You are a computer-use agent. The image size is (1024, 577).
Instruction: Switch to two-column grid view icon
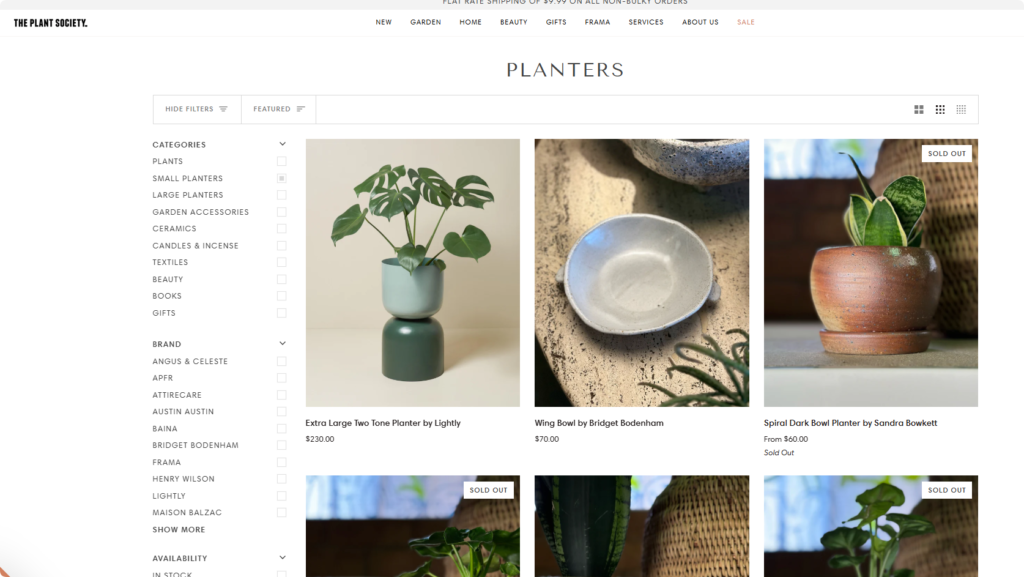[919, 110]
